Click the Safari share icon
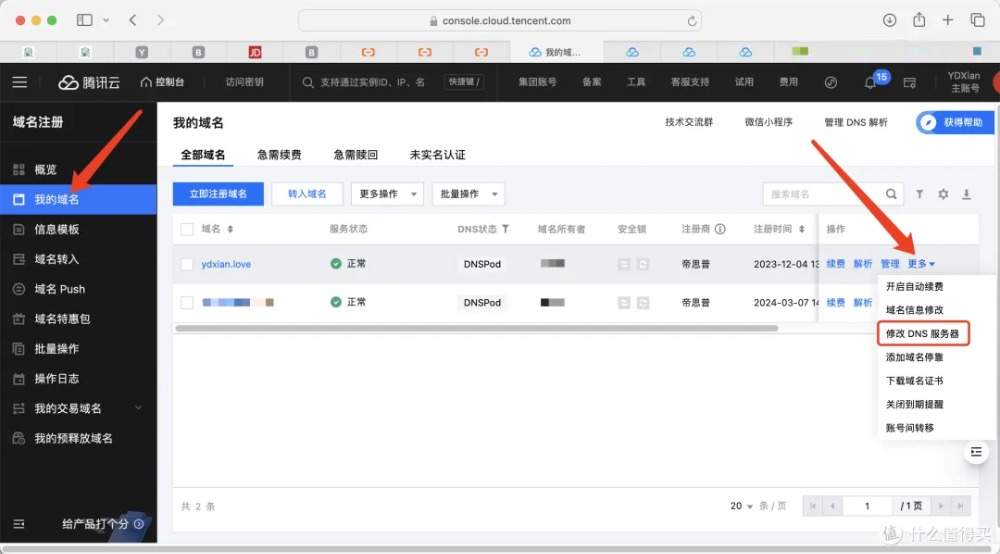This screenshot has height=554, width=1000. pos(919,20)
